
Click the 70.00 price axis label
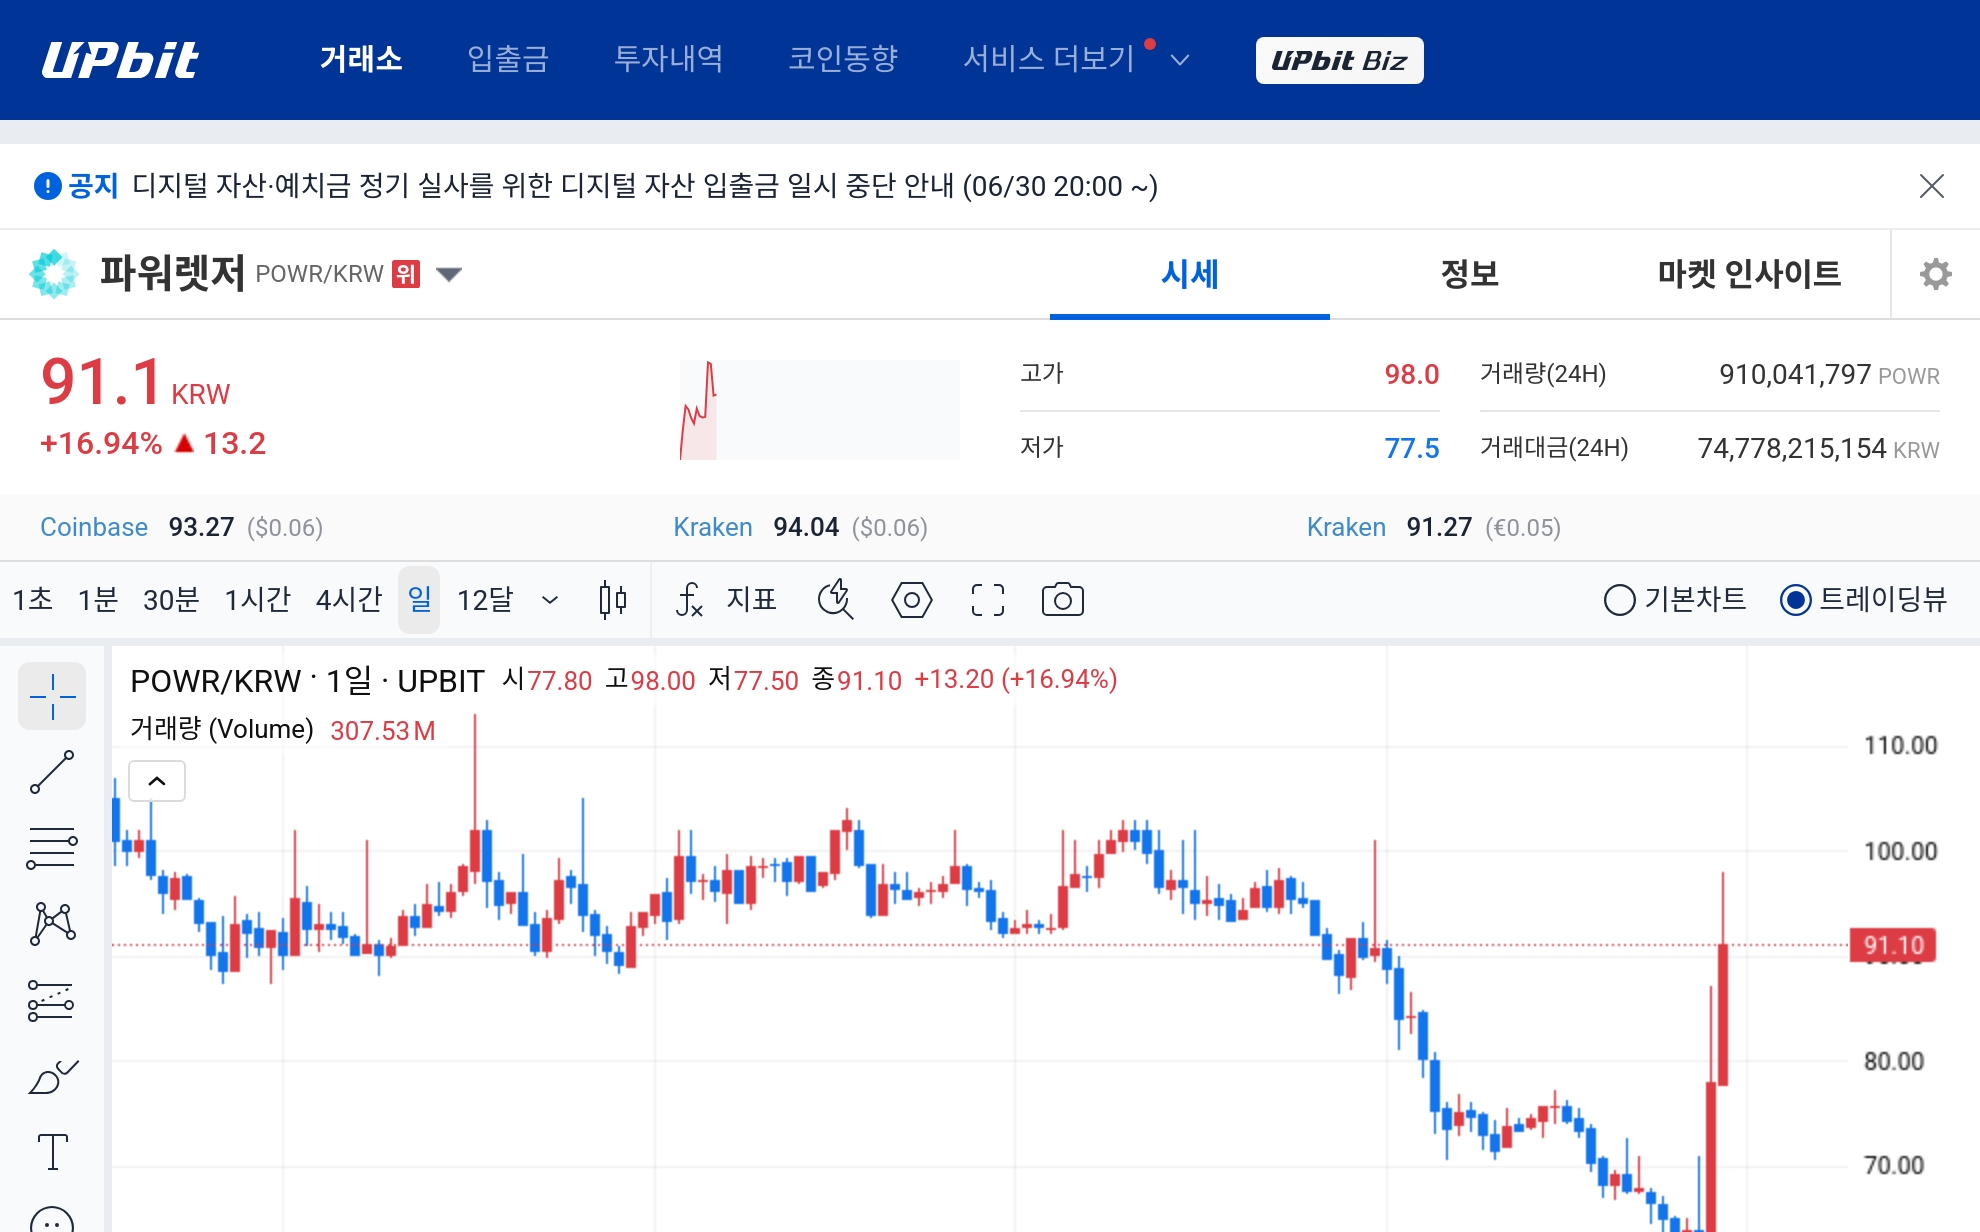click(x=1894, y=1165)
